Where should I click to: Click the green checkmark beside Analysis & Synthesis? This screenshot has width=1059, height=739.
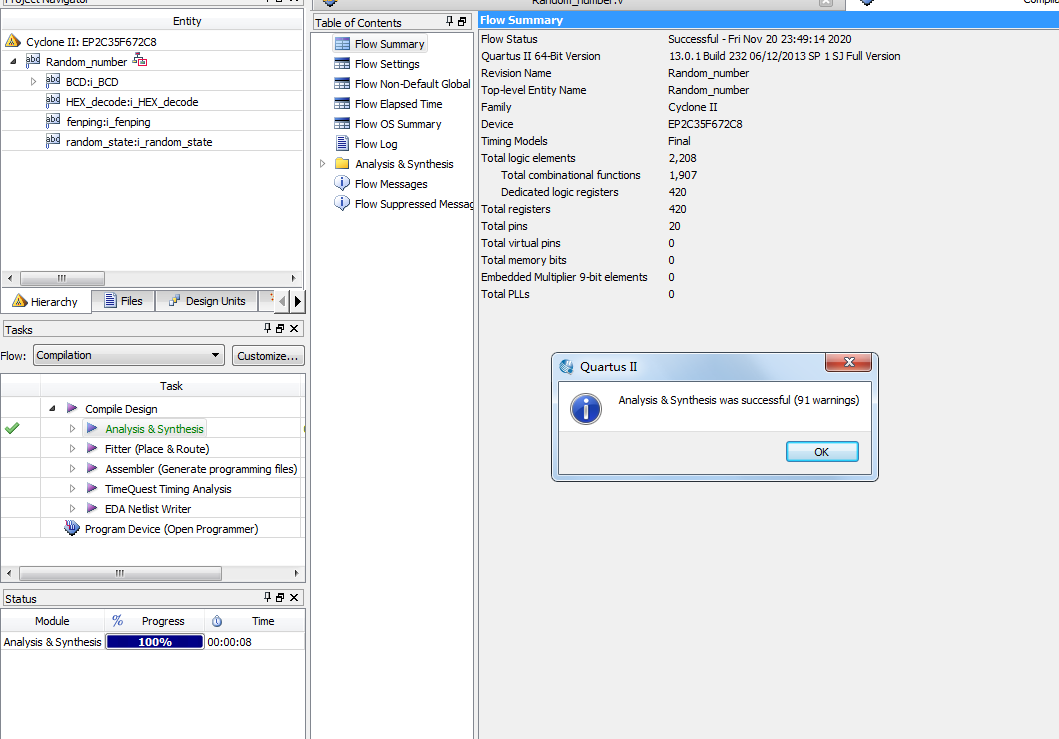point(12,428)
